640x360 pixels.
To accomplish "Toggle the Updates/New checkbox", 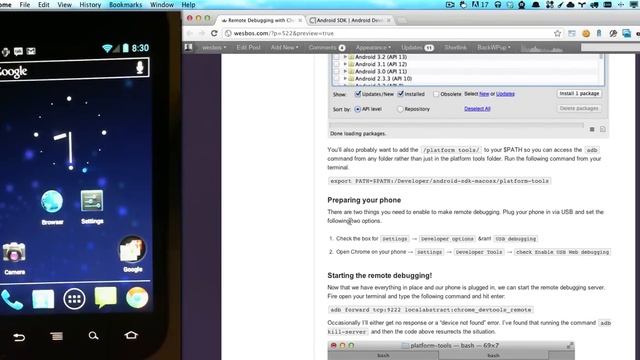I will (x=358, y=94).
